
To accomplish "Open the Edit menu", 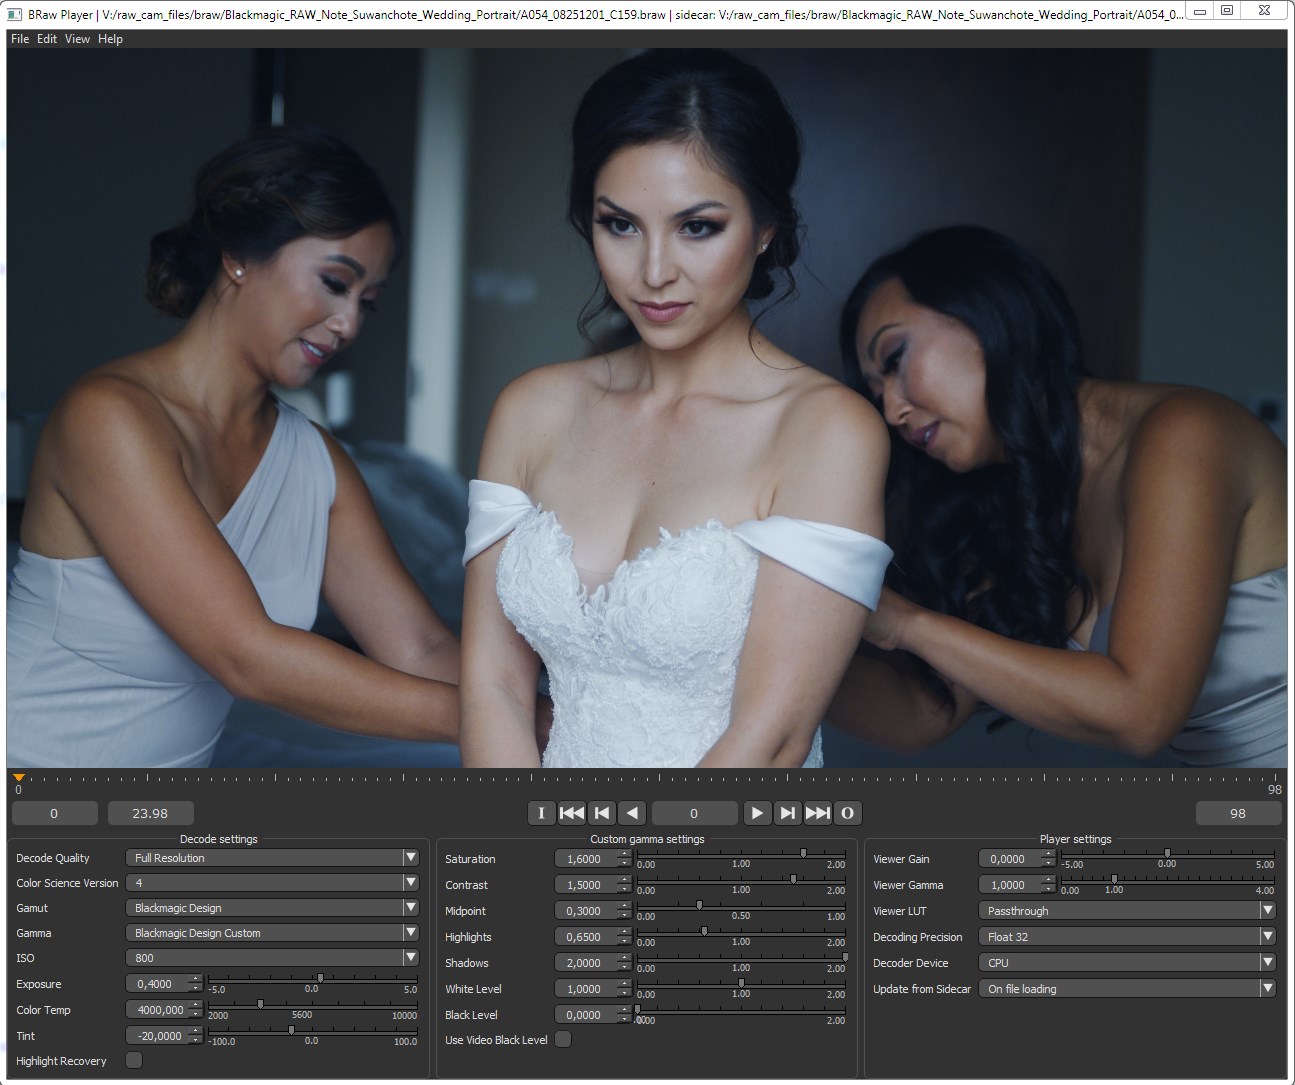I will 47,39.
